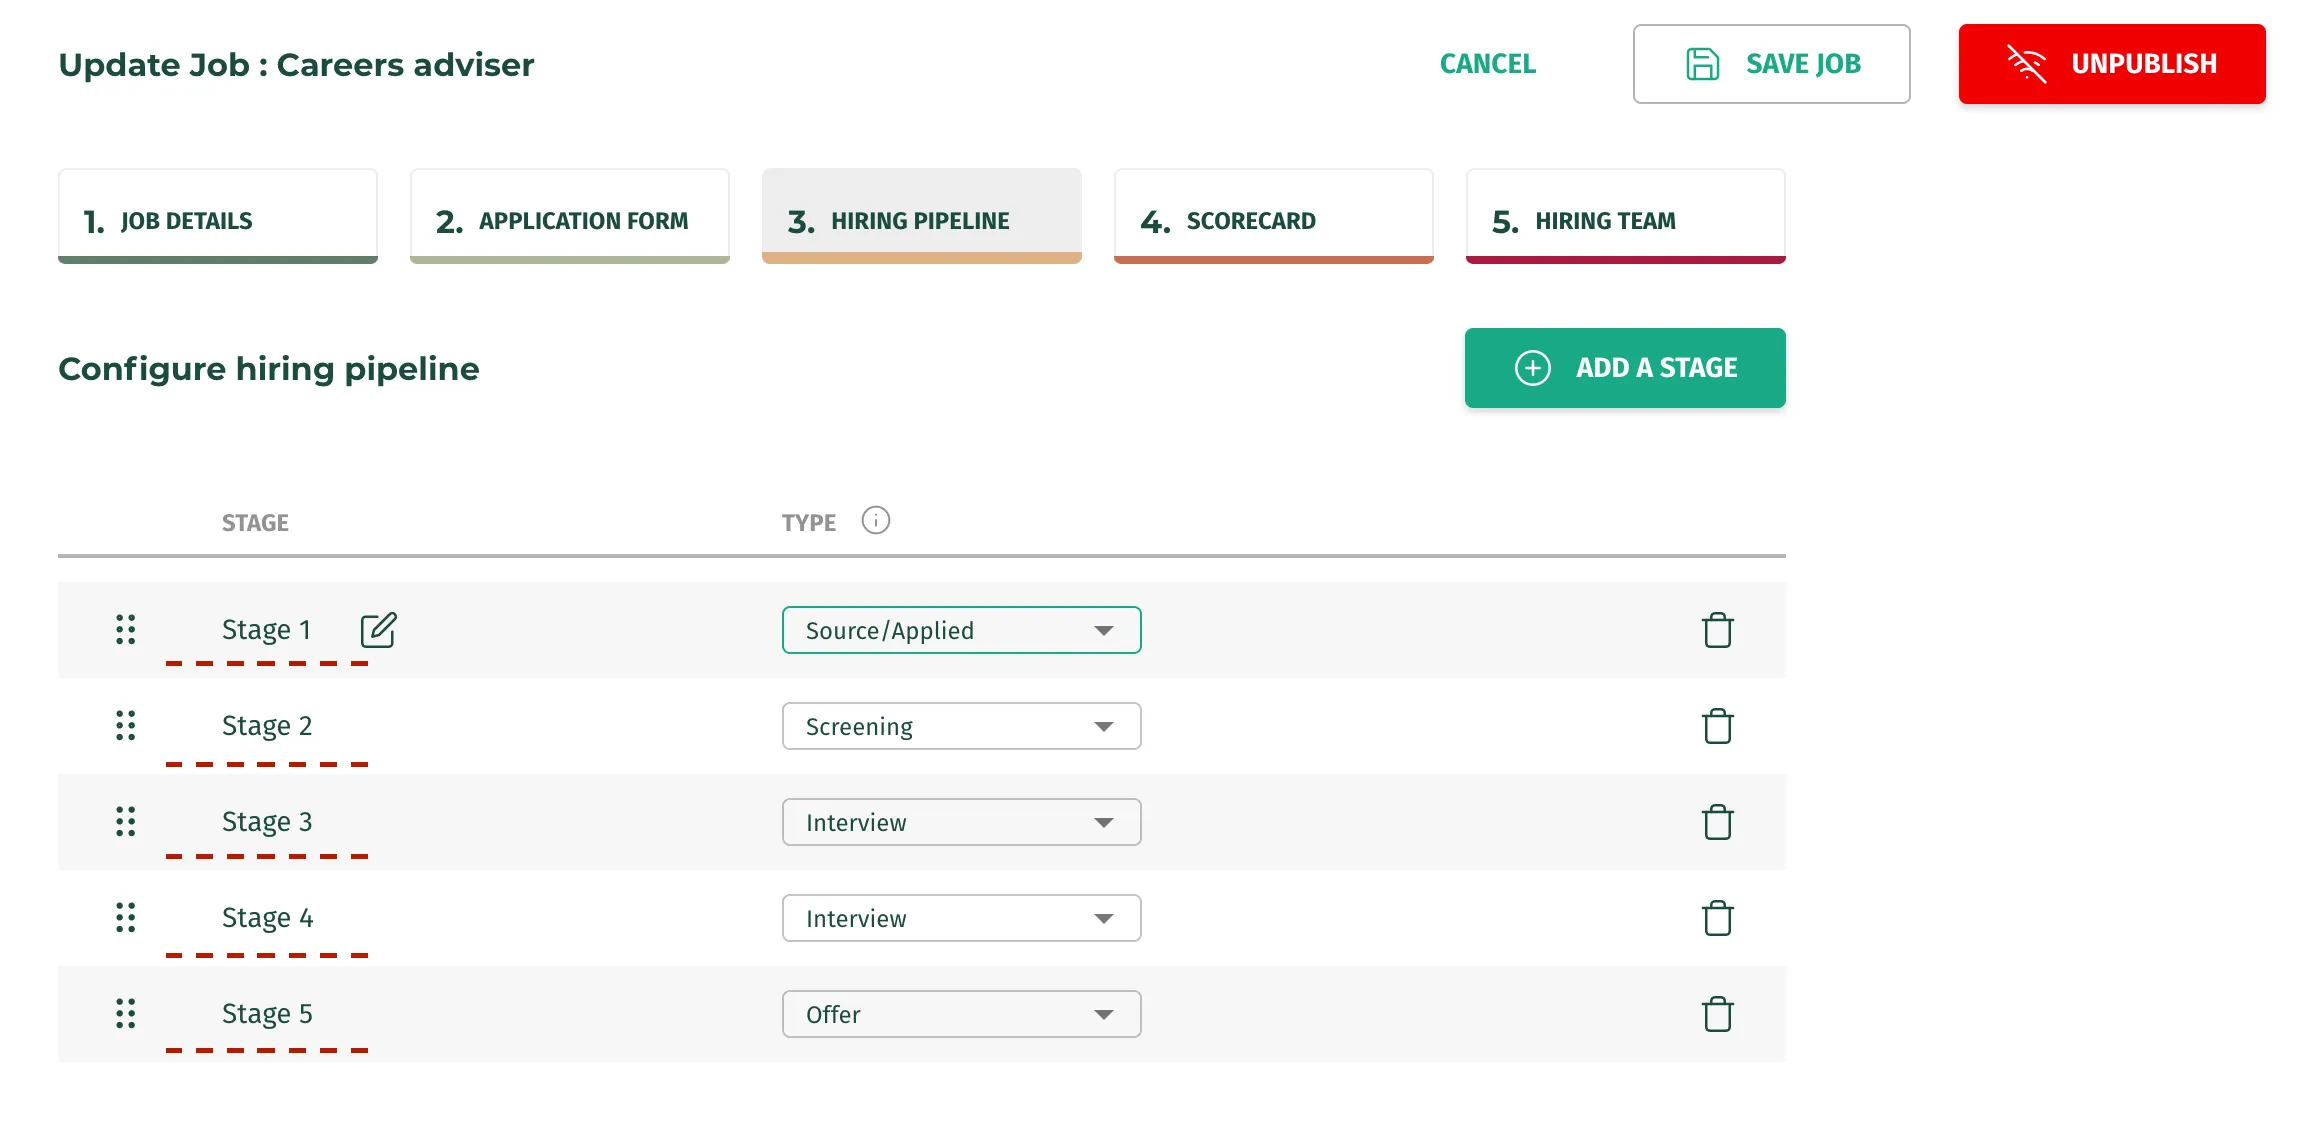Click the drag handle for Stage 1
Viewport: 2320px width, 1144px height.
[125, 630]
